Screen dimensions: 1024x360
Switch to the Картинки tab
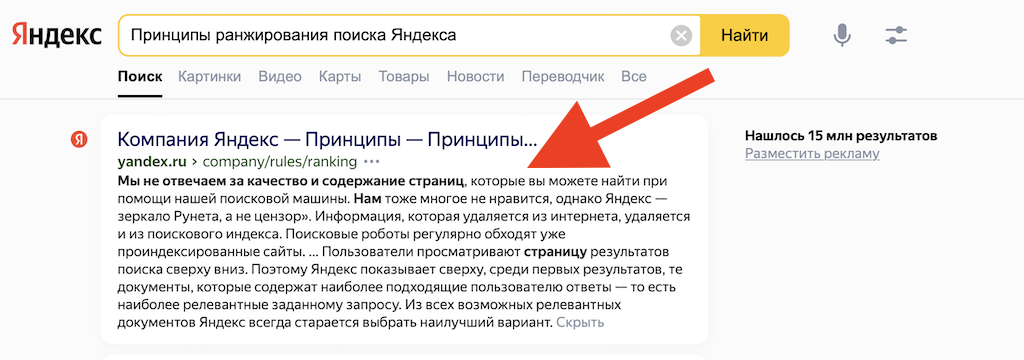pos(210,77)
